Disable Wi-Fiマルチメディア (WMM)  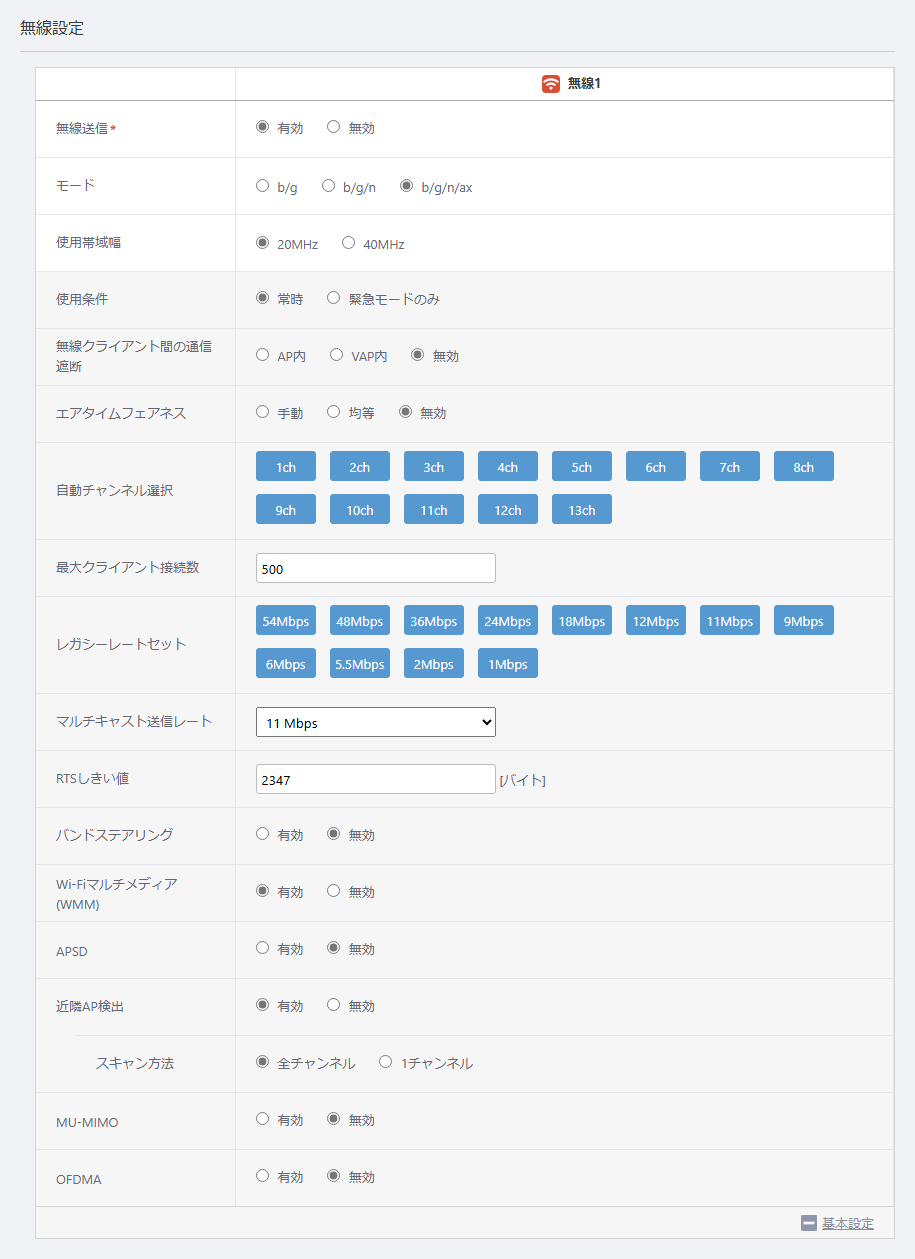tap(334, 890)
